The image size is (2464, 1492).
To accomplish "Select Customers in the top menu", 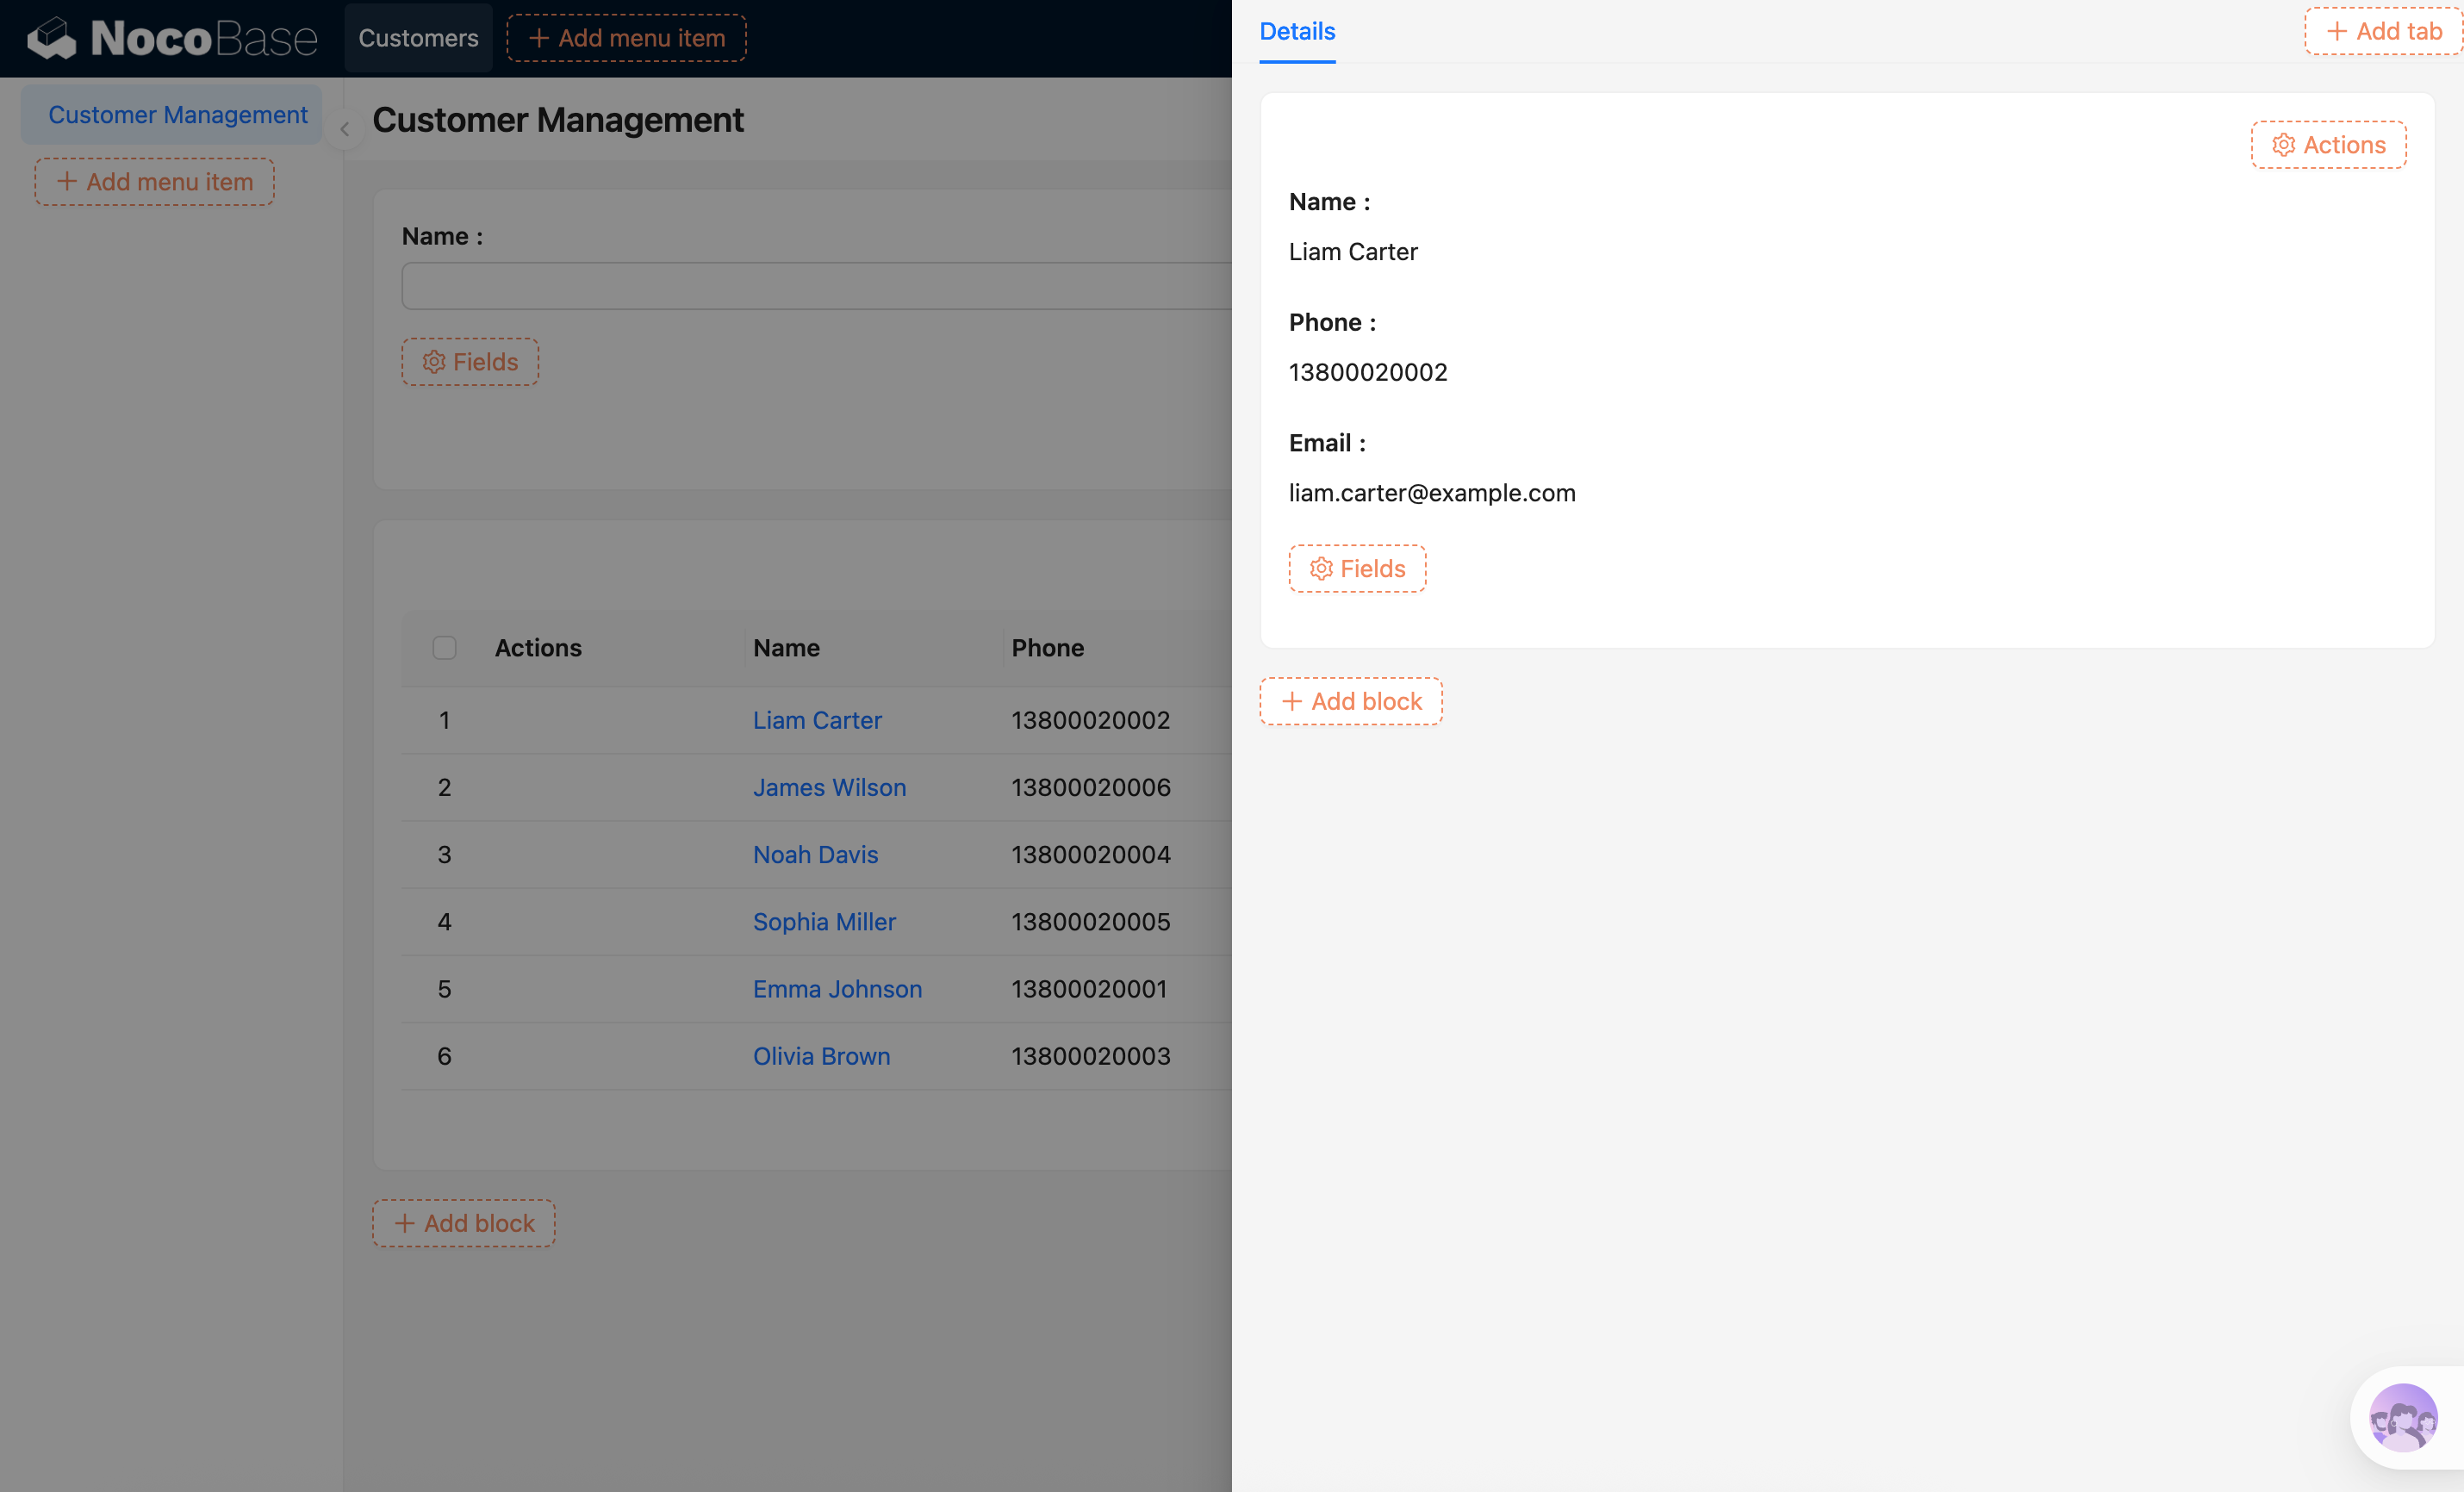I will coord(418,38).
